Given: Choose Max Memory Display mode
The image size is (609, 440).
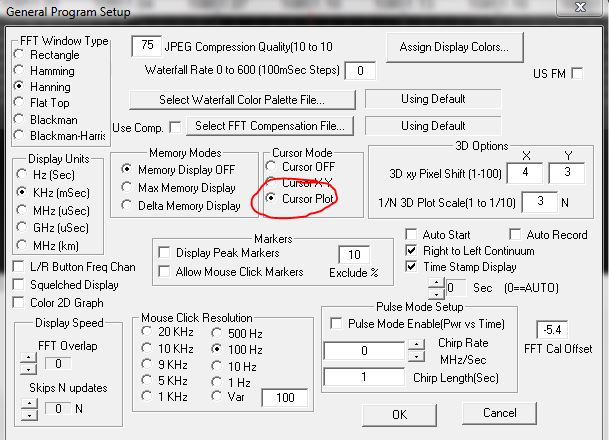Looking at the screenshot, I should [126, 187].
